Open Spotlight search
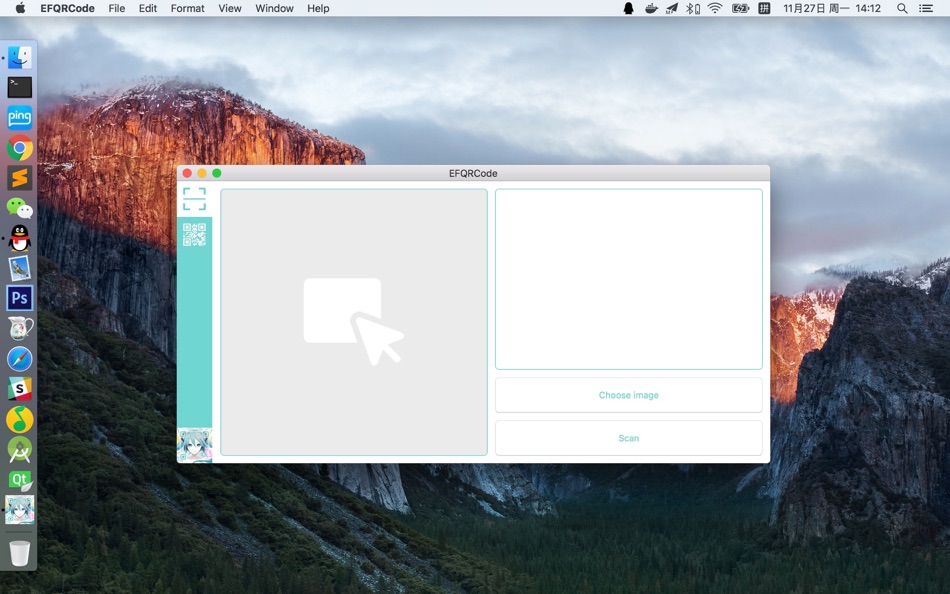 click(902, 8)
